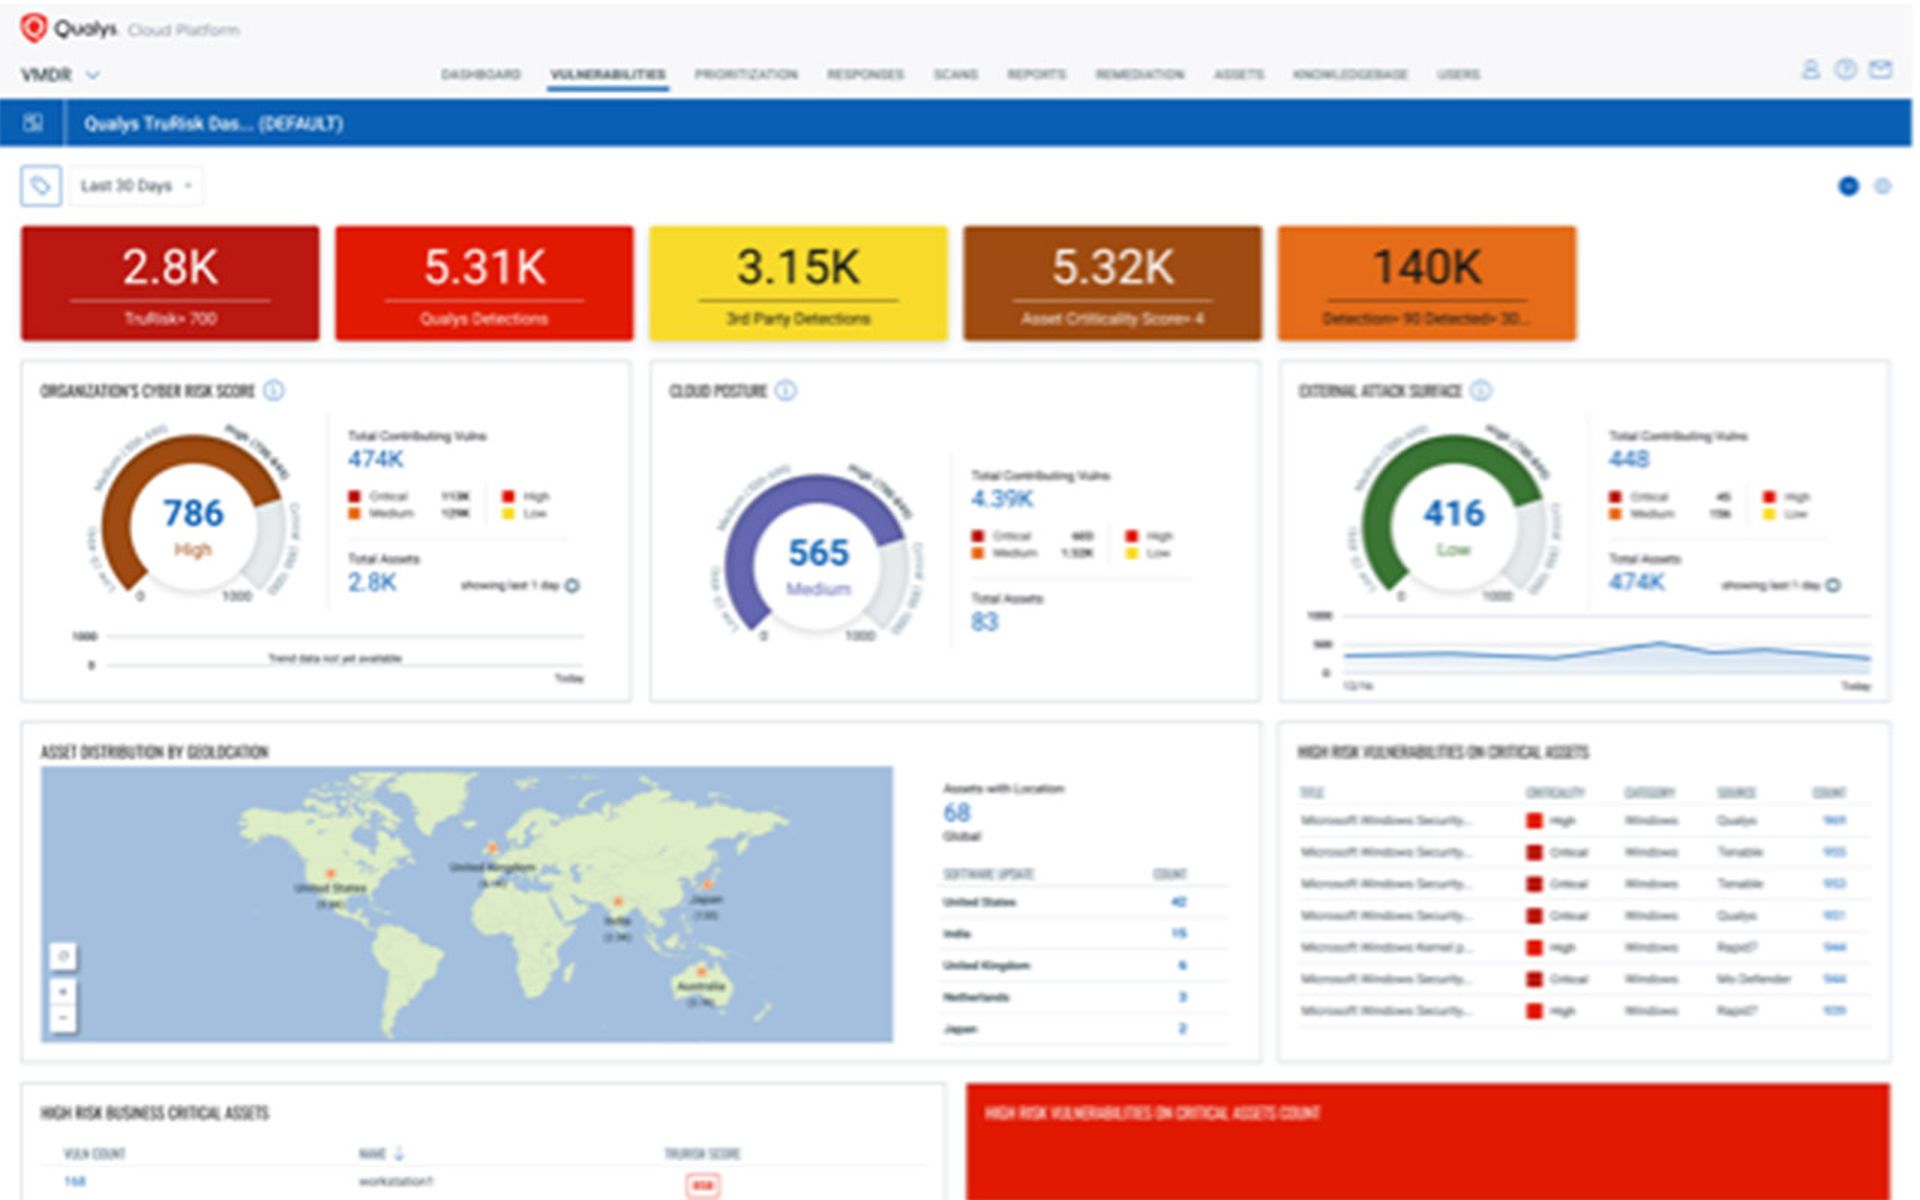The image size is (1920, 1200).
Task: Click the 786 High risk score gauge
Action: [193, 513]
